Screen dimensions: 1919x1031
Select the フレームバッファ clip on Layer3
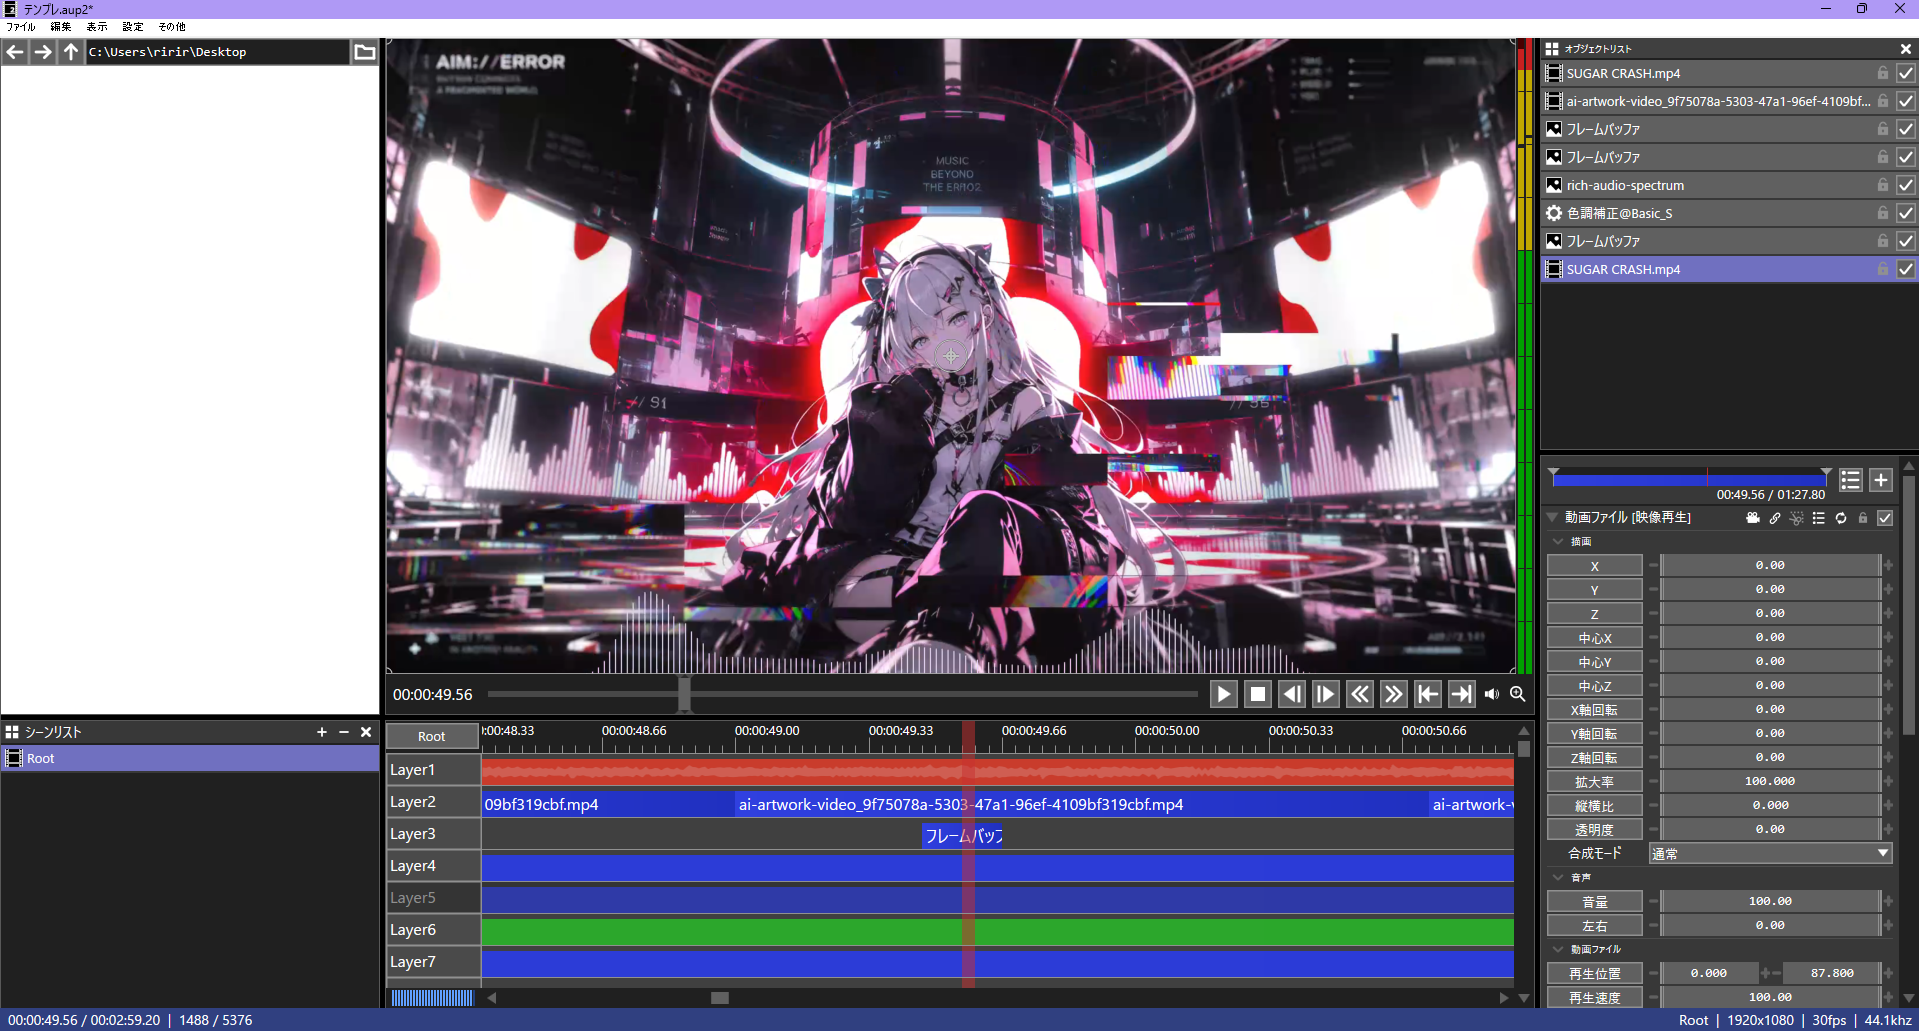pyautogui.click(x=962, y=835)
